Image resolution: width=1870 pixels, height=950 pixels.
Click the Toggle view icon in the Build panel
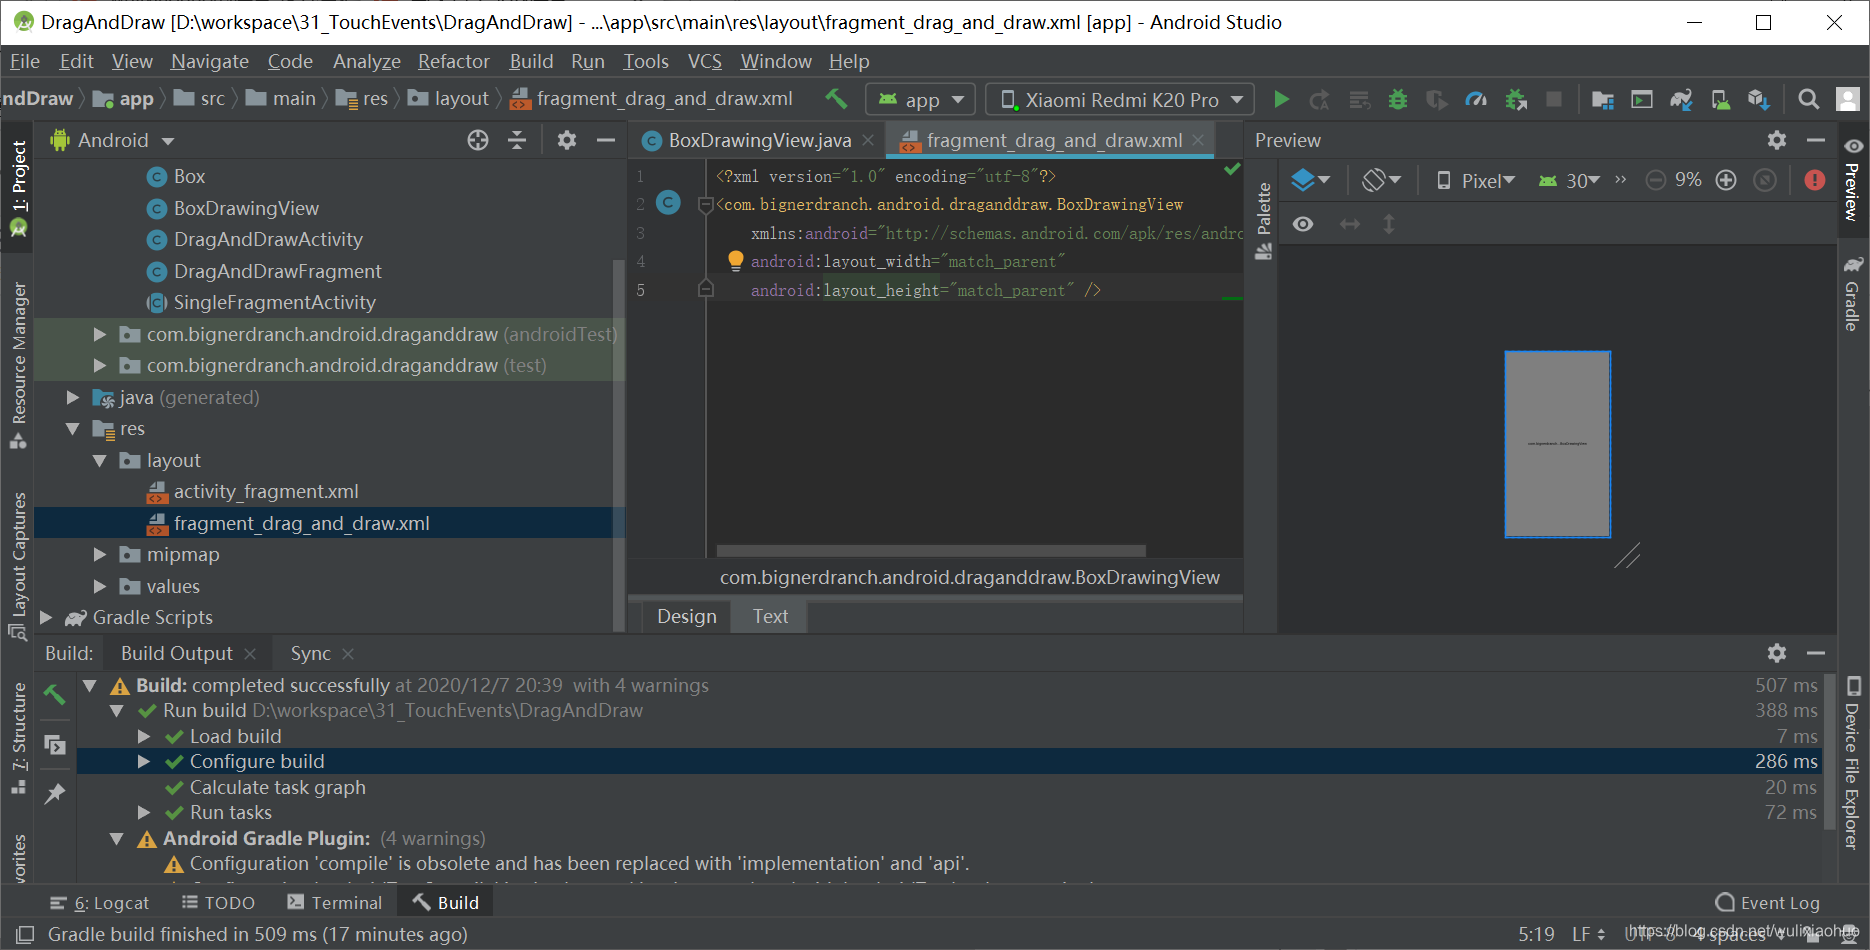pyautogui.click(x=55, y=745)
